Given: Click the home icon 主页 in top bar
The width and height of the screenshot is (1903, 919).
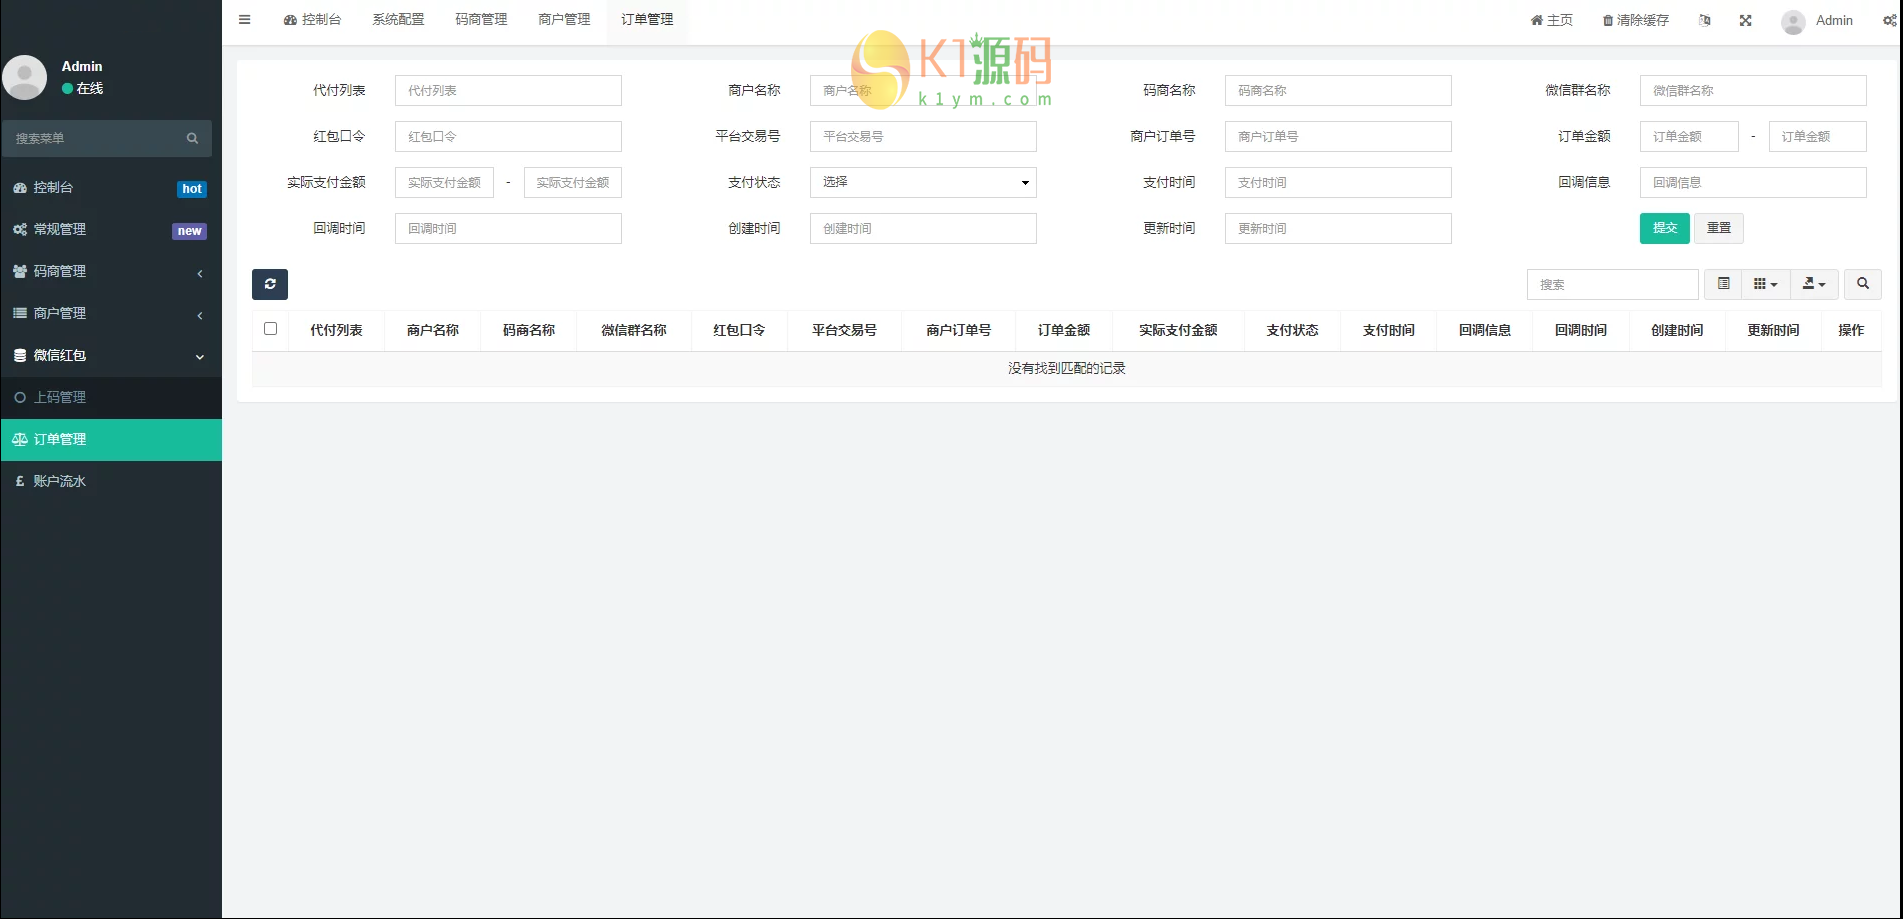Looking at the screenshot, I should [1550, 20].
